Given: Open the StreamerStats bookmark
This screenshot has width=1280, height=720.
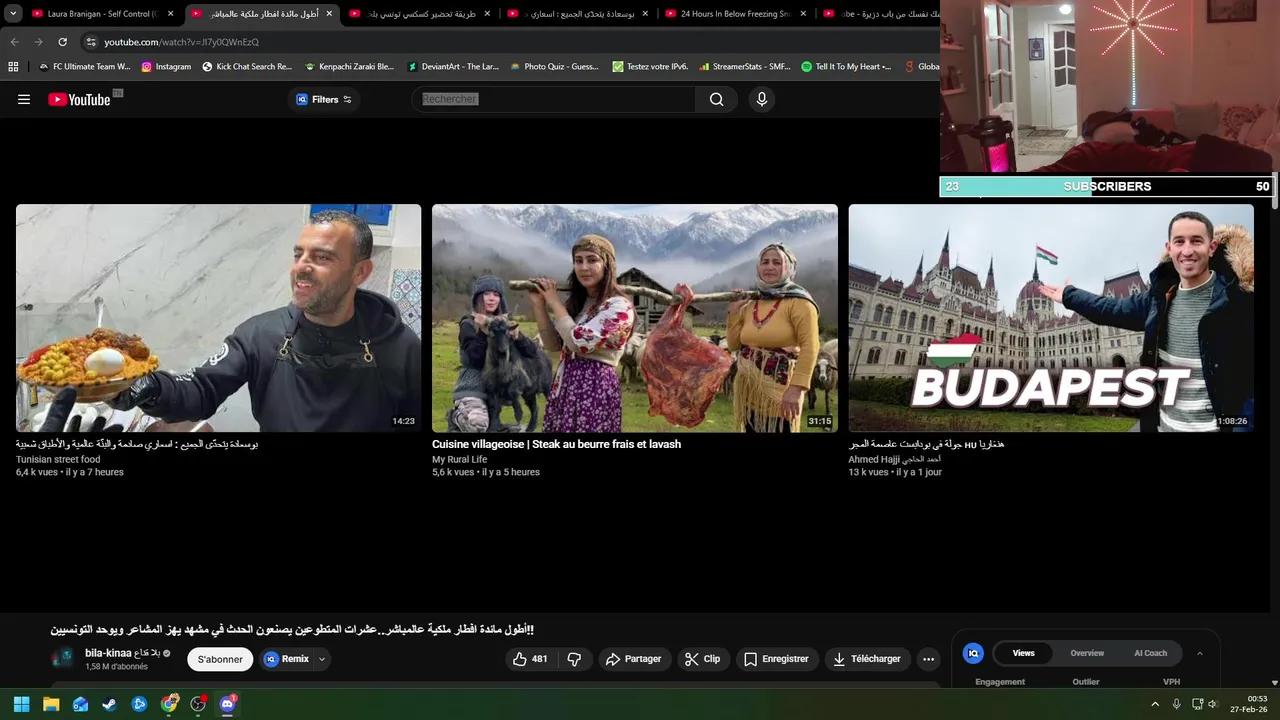Looking at the screenshot, I should tap(745, 67).
